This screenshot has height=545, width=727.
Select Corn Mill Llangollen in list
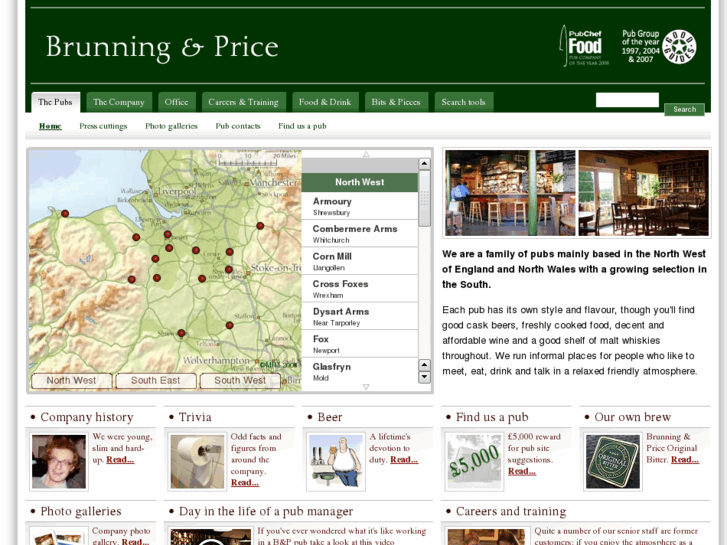pos(360,261)
